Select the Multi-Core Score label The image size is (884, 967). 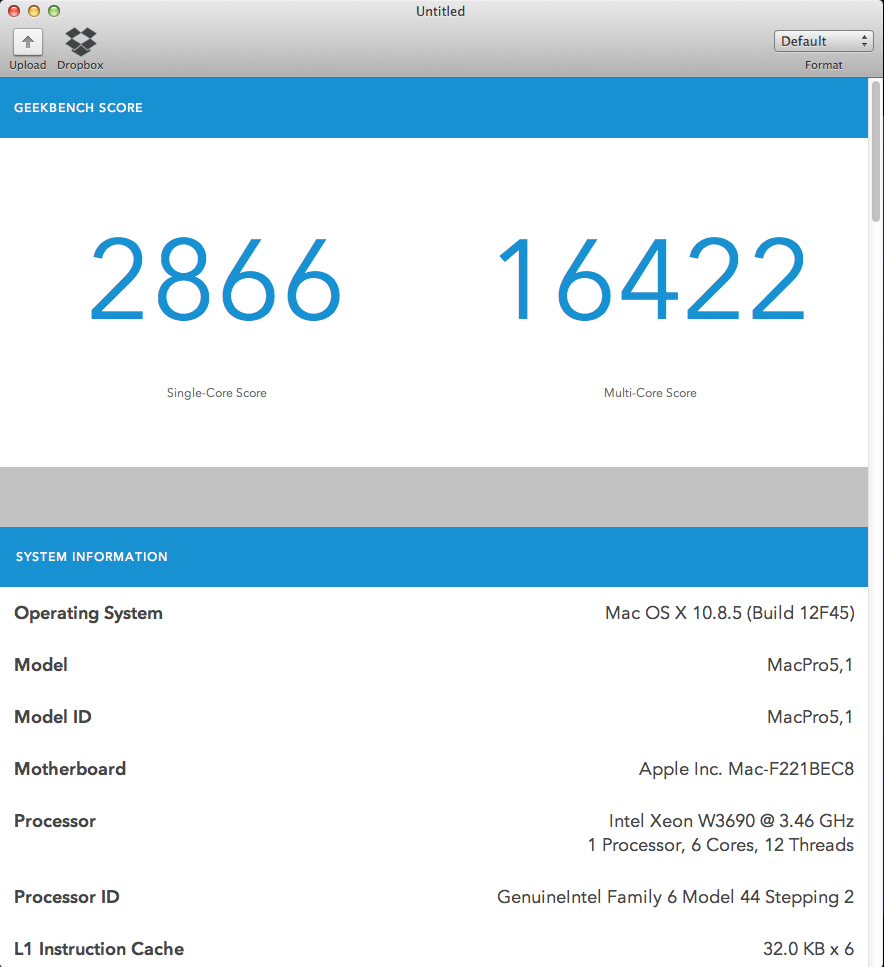coord(650,393)
